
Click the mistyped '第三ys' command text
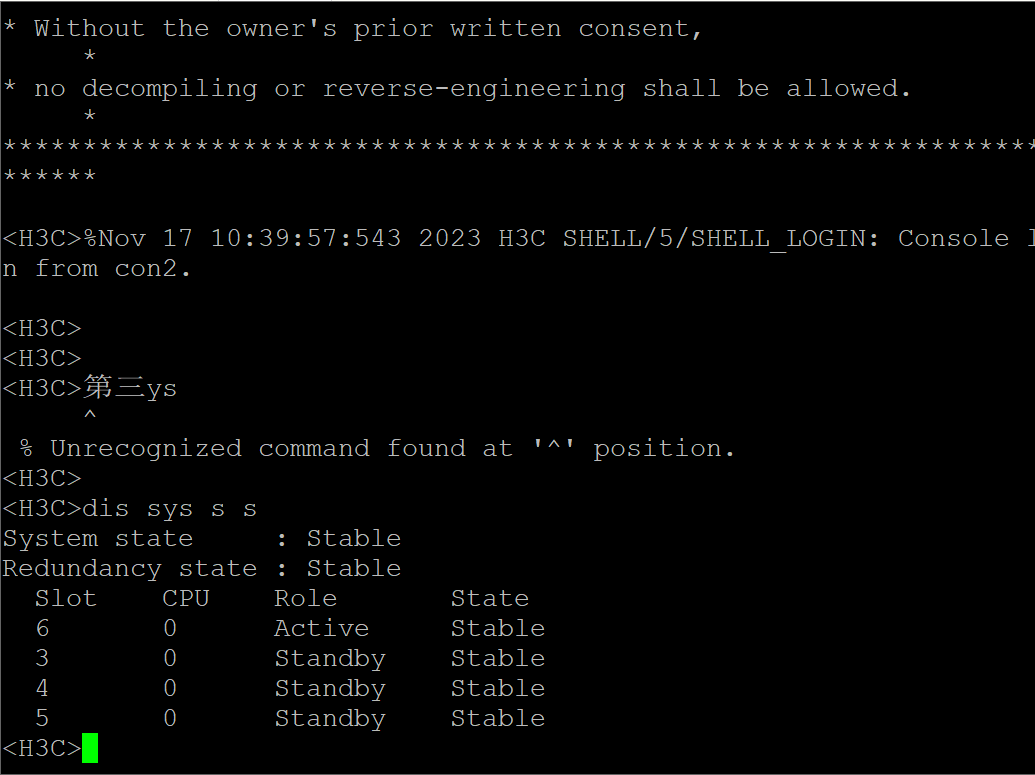click(130, 388)
